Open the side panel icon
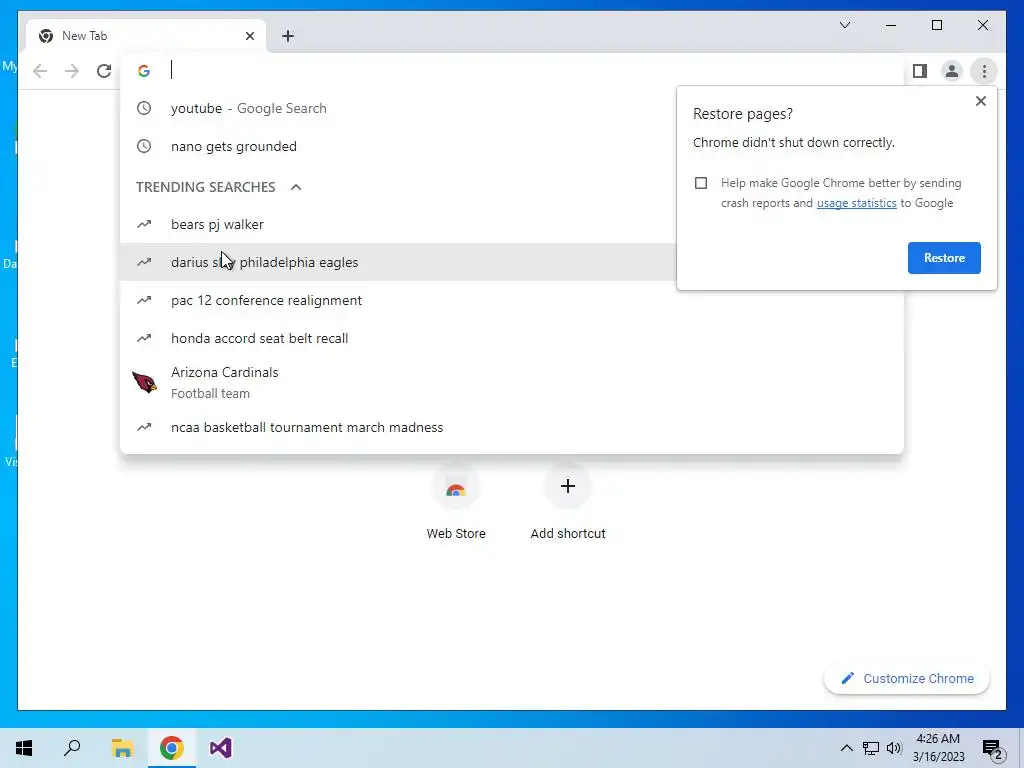Screen dimensions: 1024x768 tap(920, 71)
